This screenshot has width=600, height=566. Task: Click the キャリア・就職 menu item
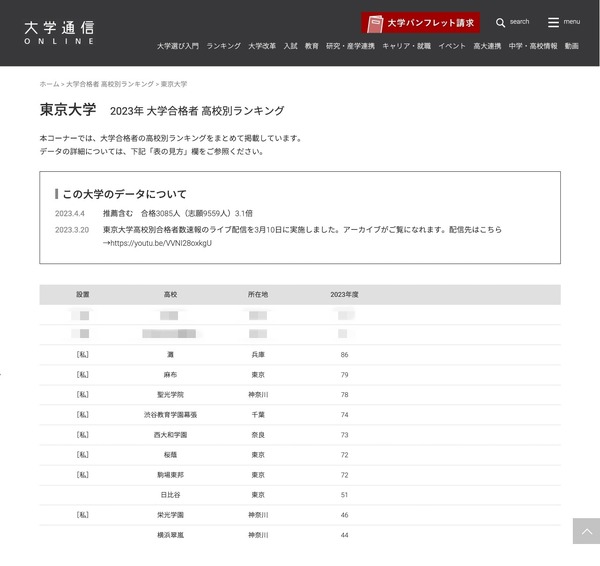coord(407,46)
